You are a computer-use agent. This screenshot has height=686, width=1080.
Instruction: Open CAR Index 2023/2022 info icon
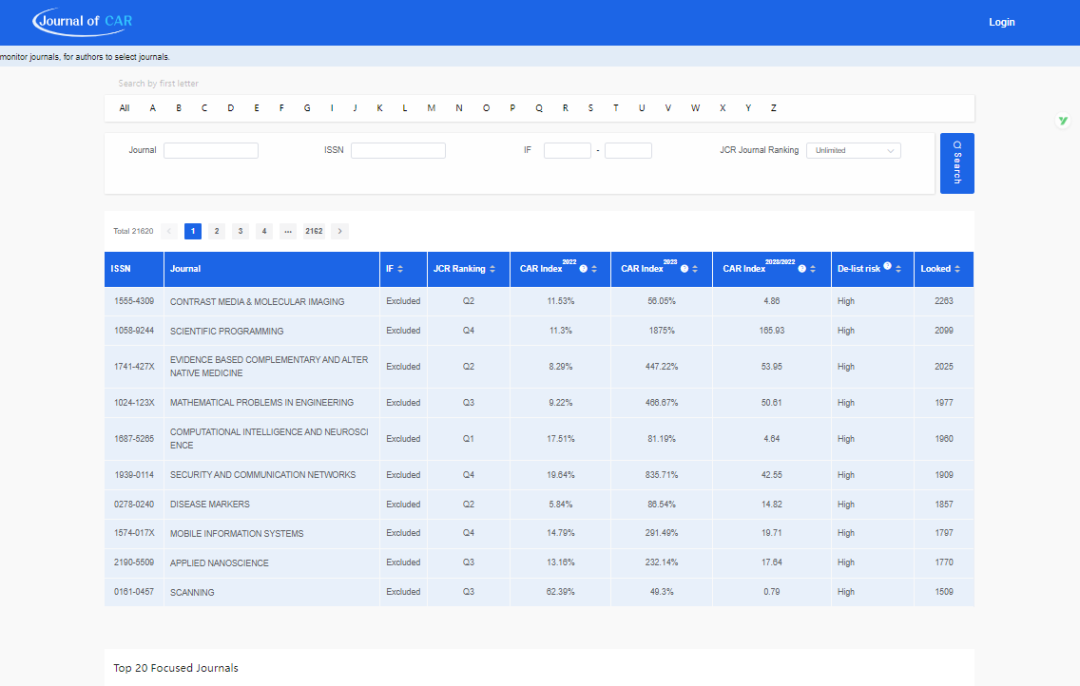pyautogui.click(x=802, y=269)
